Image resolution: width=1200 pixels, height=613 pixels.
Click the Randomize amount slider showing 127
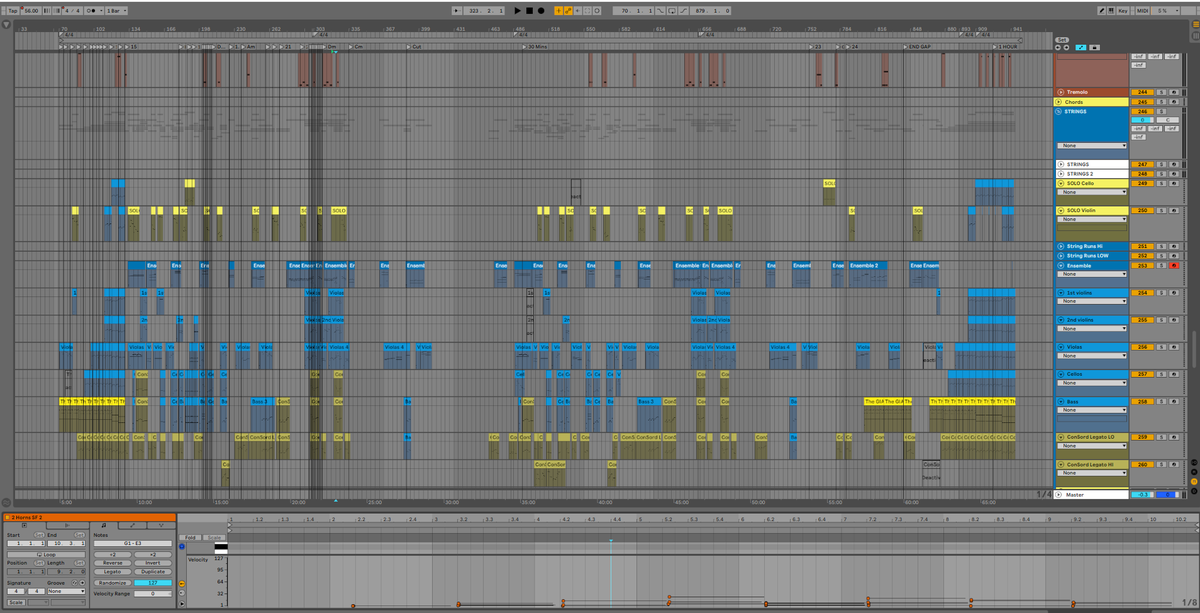click(152, 583)
